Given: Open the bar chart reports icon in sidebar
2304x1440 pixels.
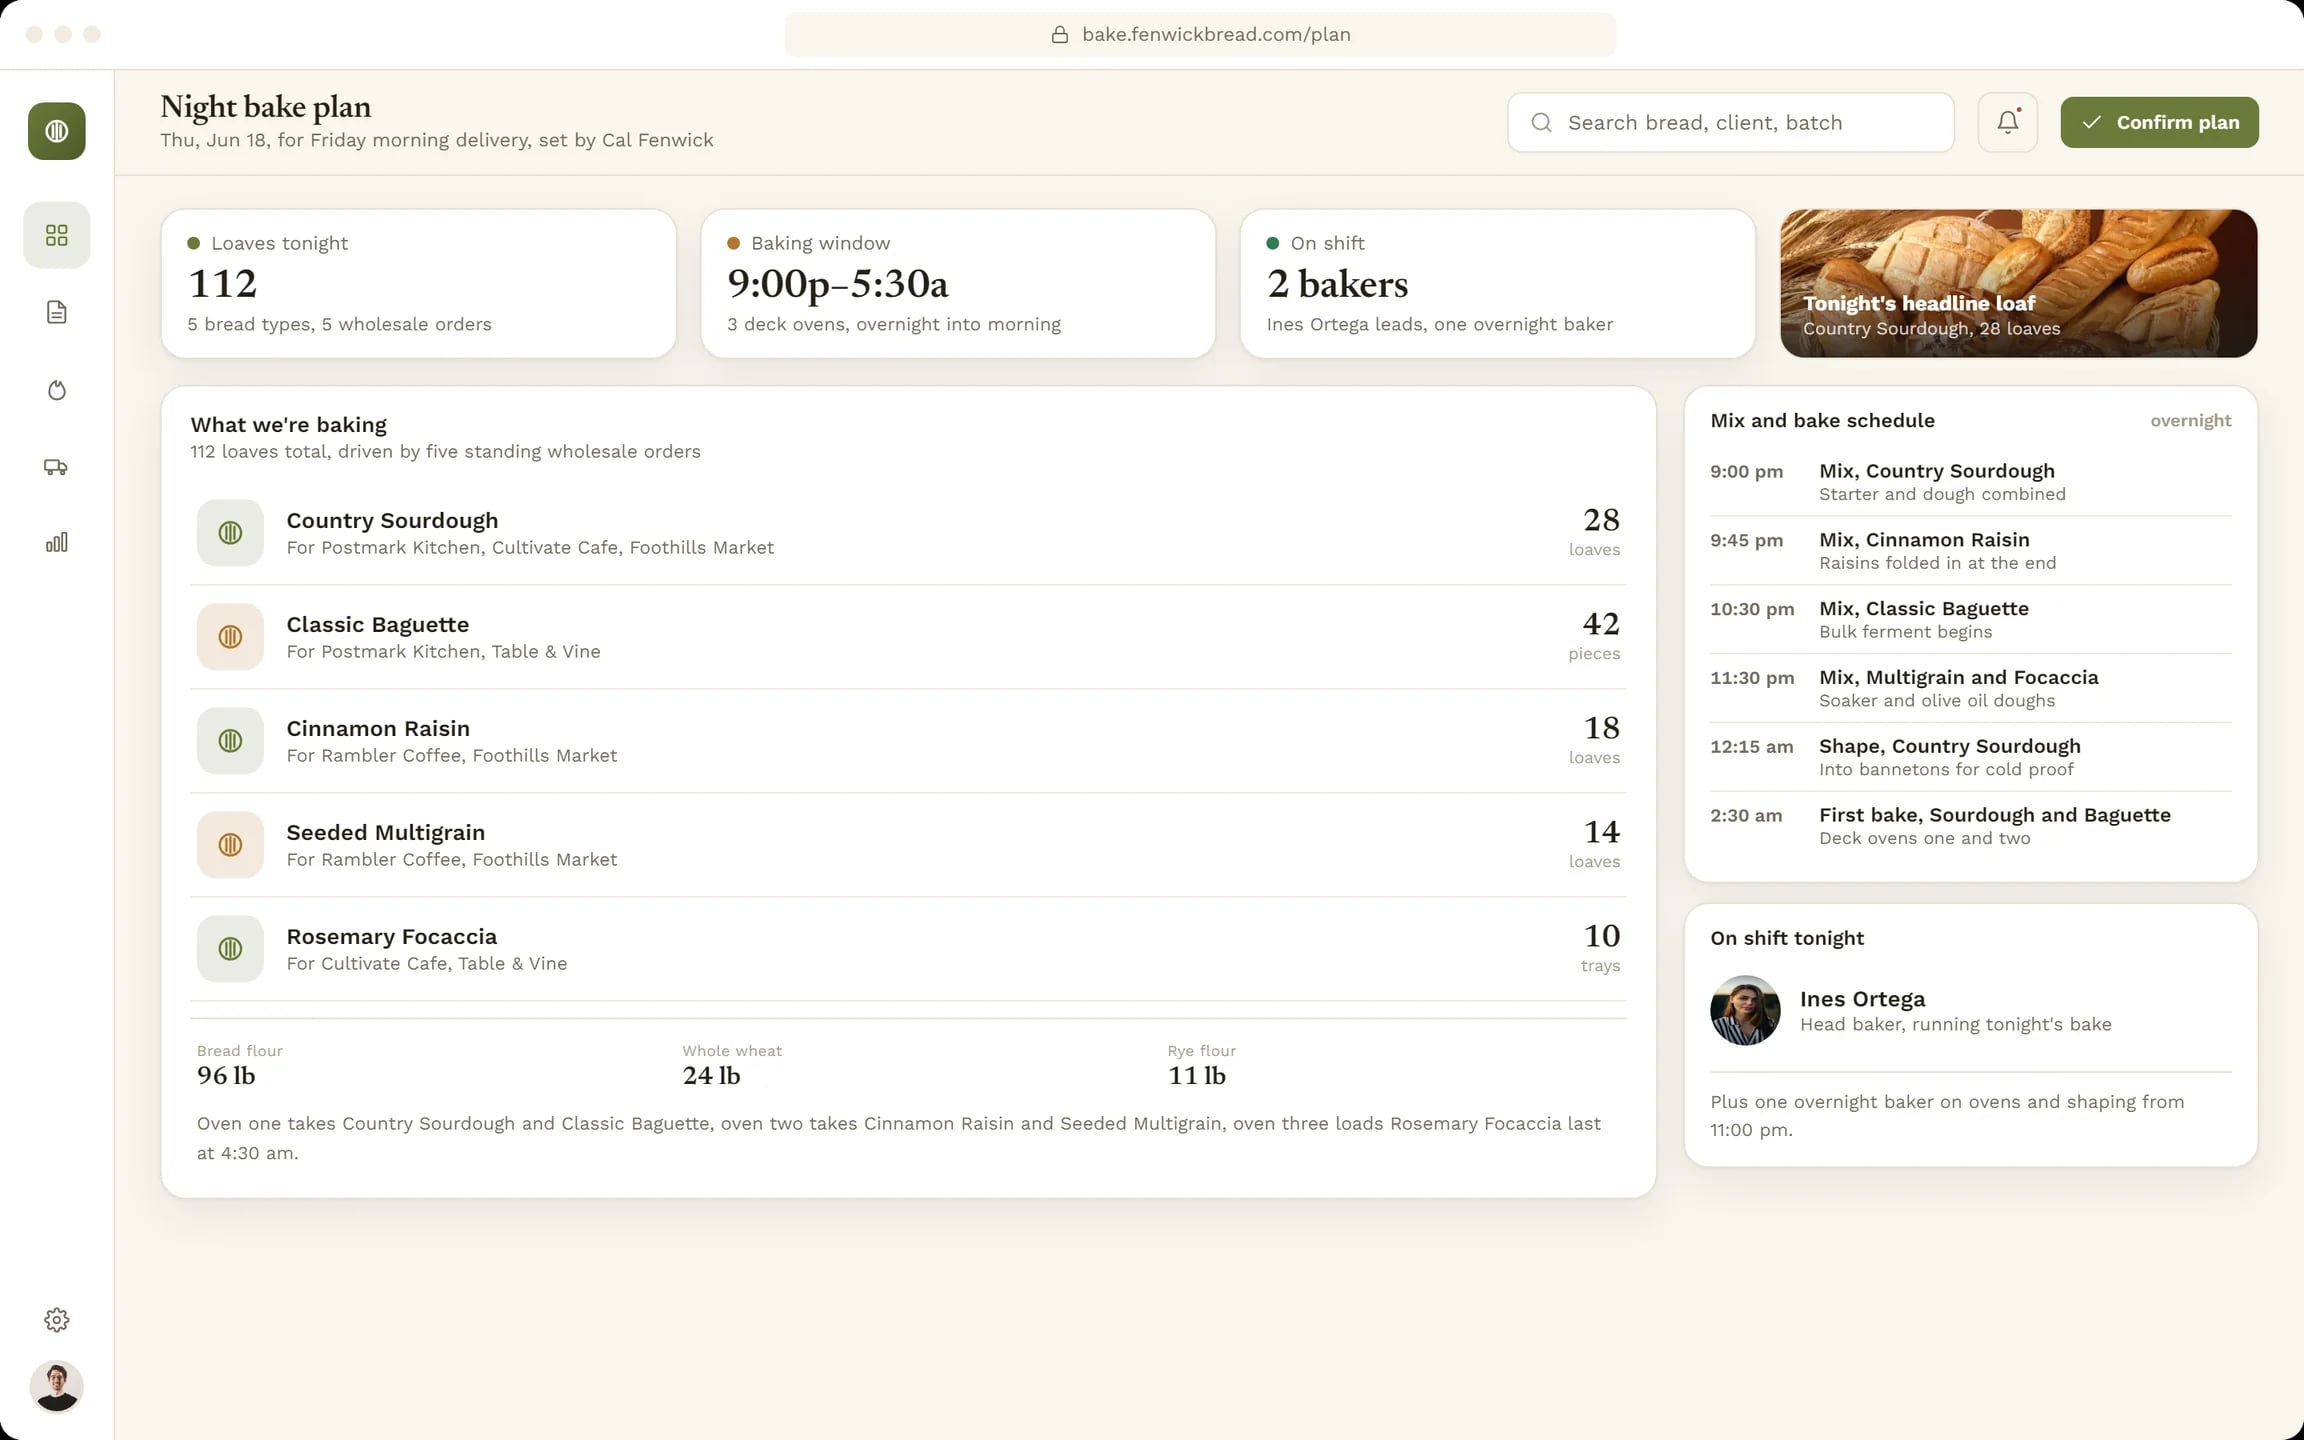Looking at the screenshot, I should click(57, 542).
